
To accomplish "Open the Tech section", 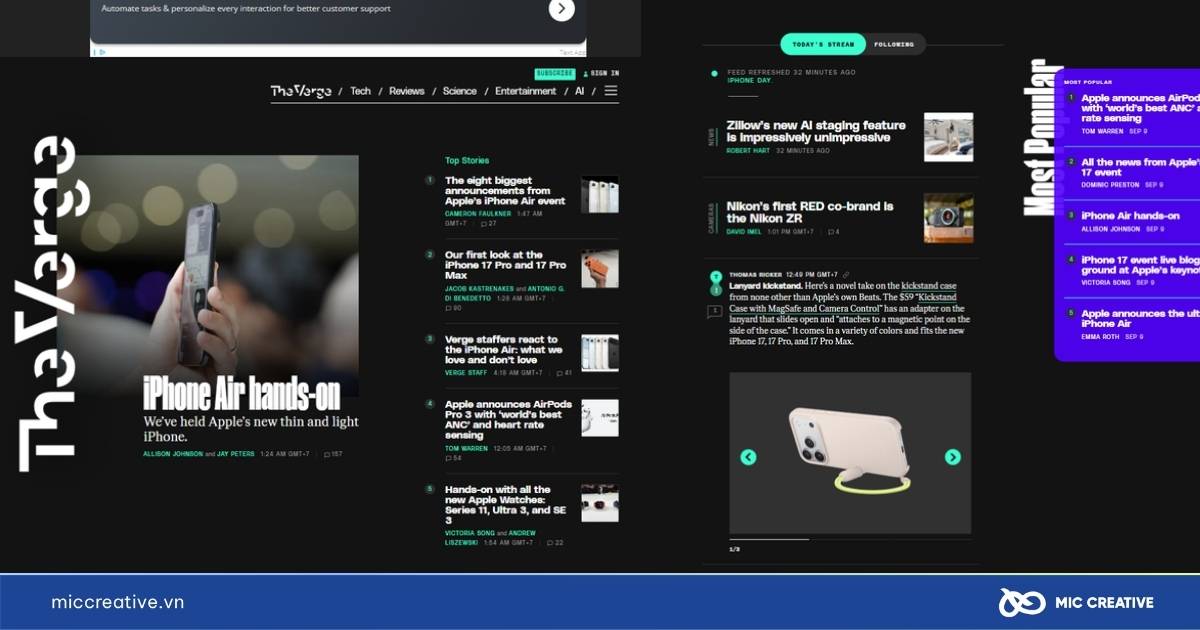I will tap(360, 91).
